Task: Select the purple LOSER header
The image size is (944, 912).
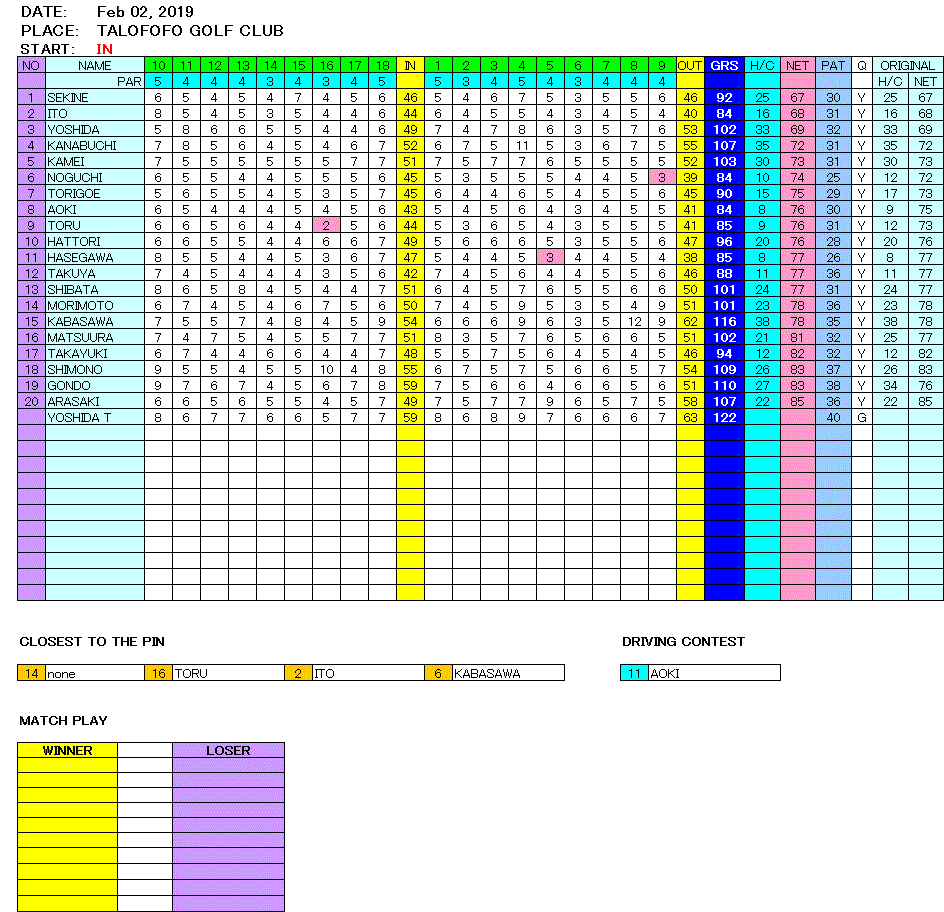Action: pos(228,750)
